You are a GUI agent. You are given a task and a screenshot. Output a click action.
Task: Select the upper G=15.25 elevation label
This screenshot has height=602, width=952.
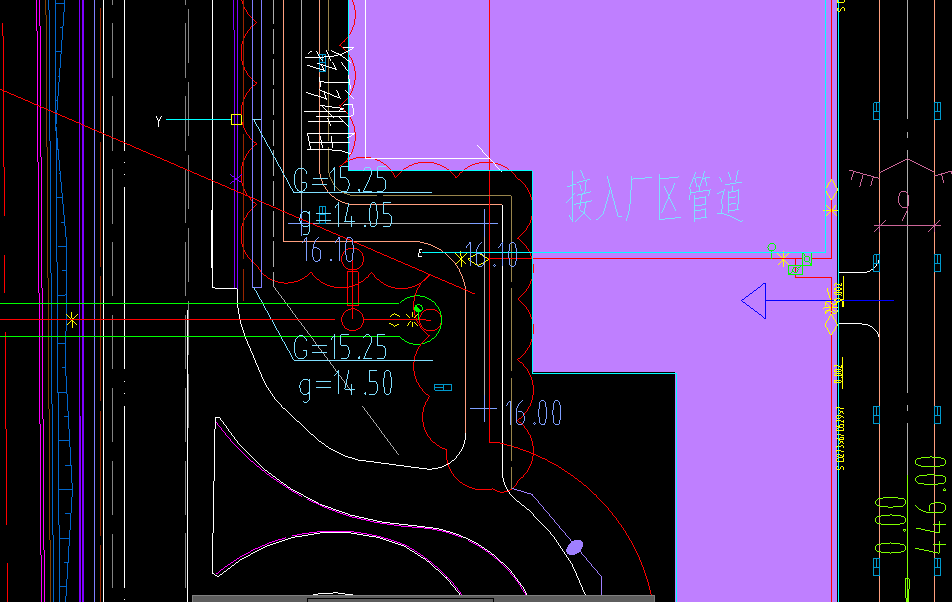(x=339, y=181)
